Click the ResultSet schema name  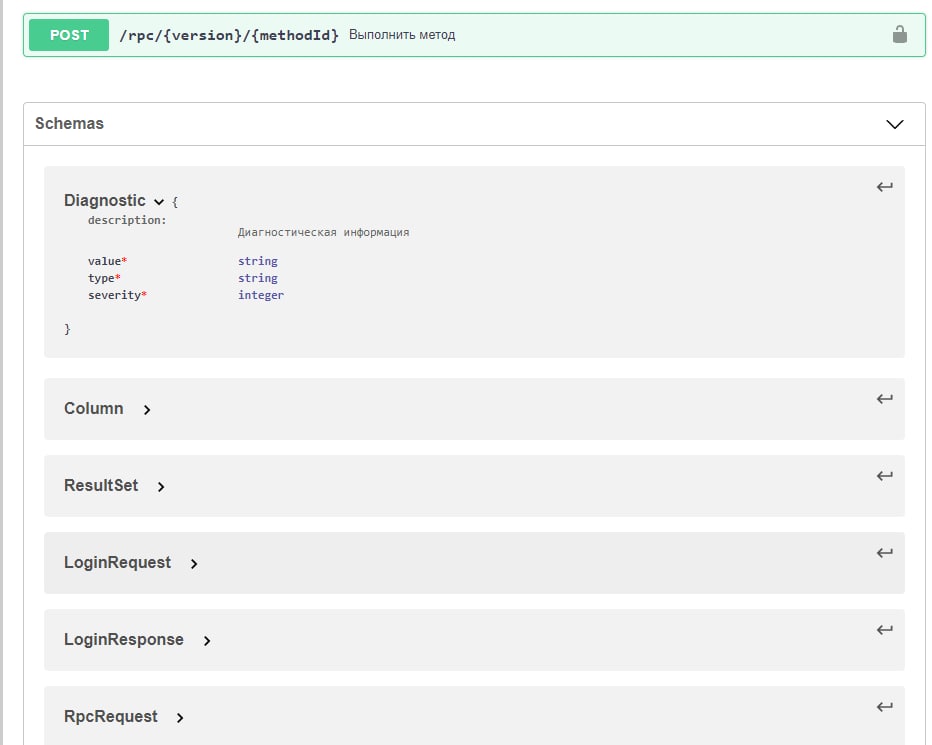(x=101, y=485)
